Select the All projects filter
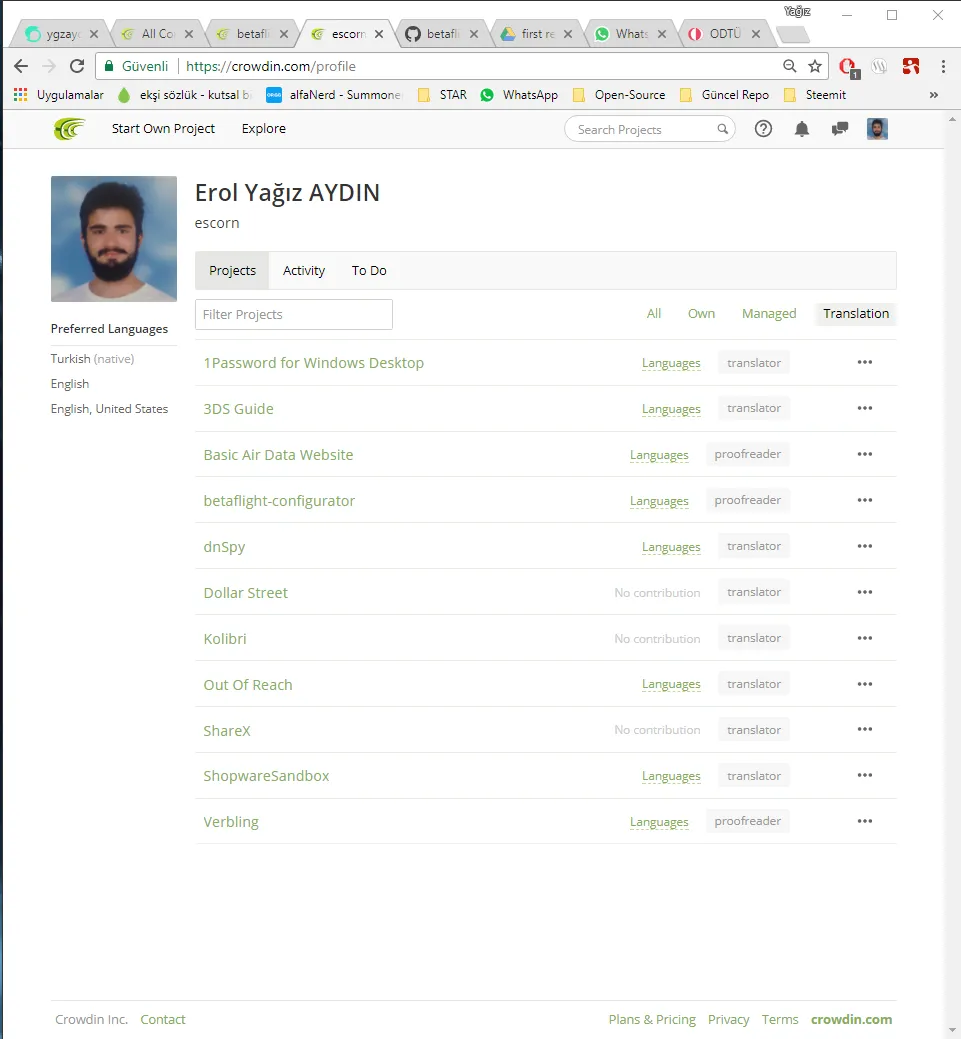Image resolution: width=961 pixels, height=1039 pixels. 653,313
